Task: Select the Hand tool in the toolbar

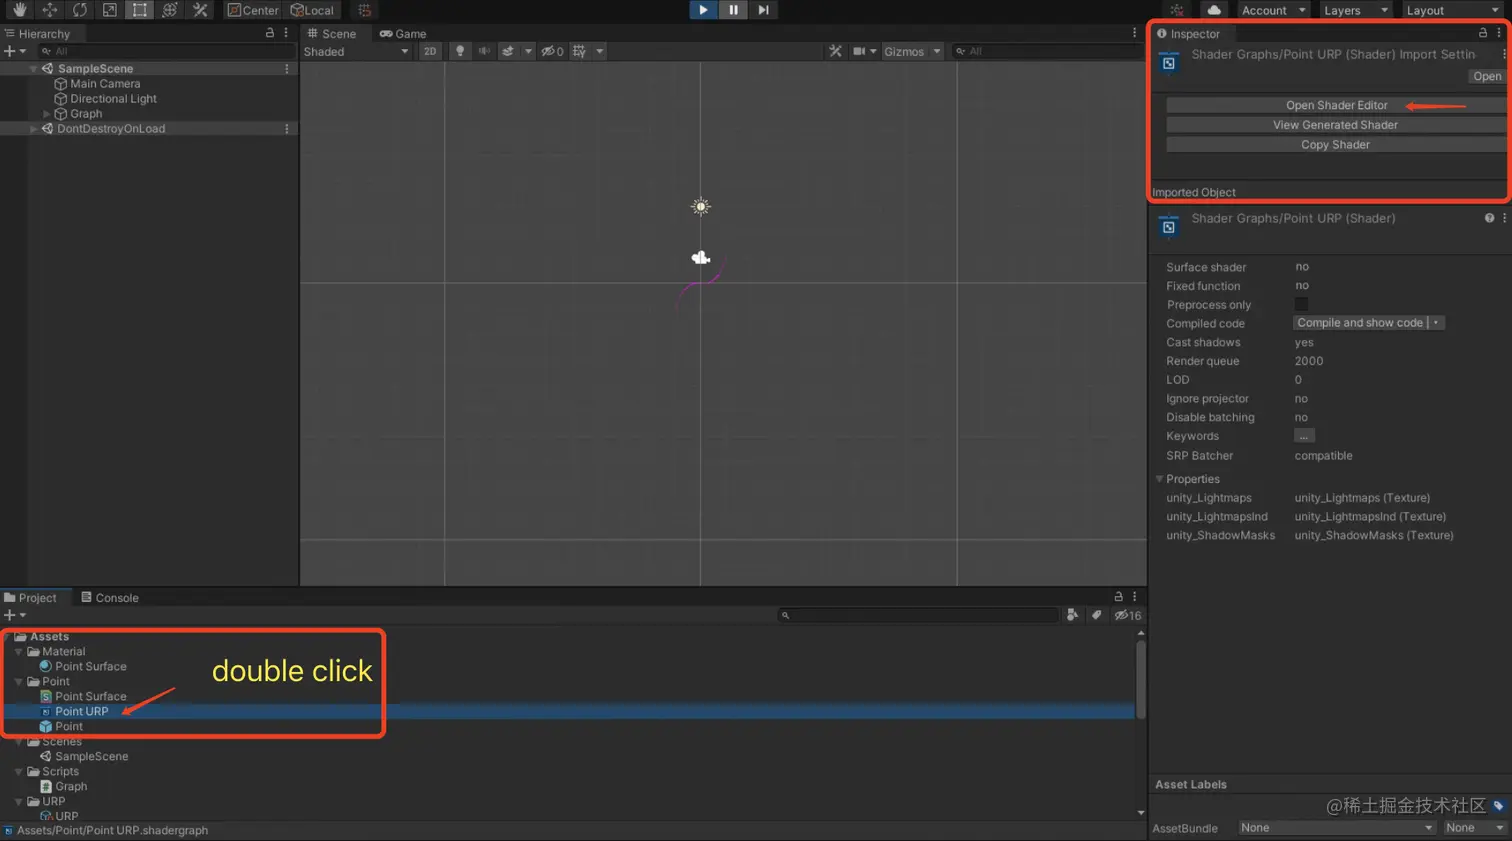Action: [19, 10]
